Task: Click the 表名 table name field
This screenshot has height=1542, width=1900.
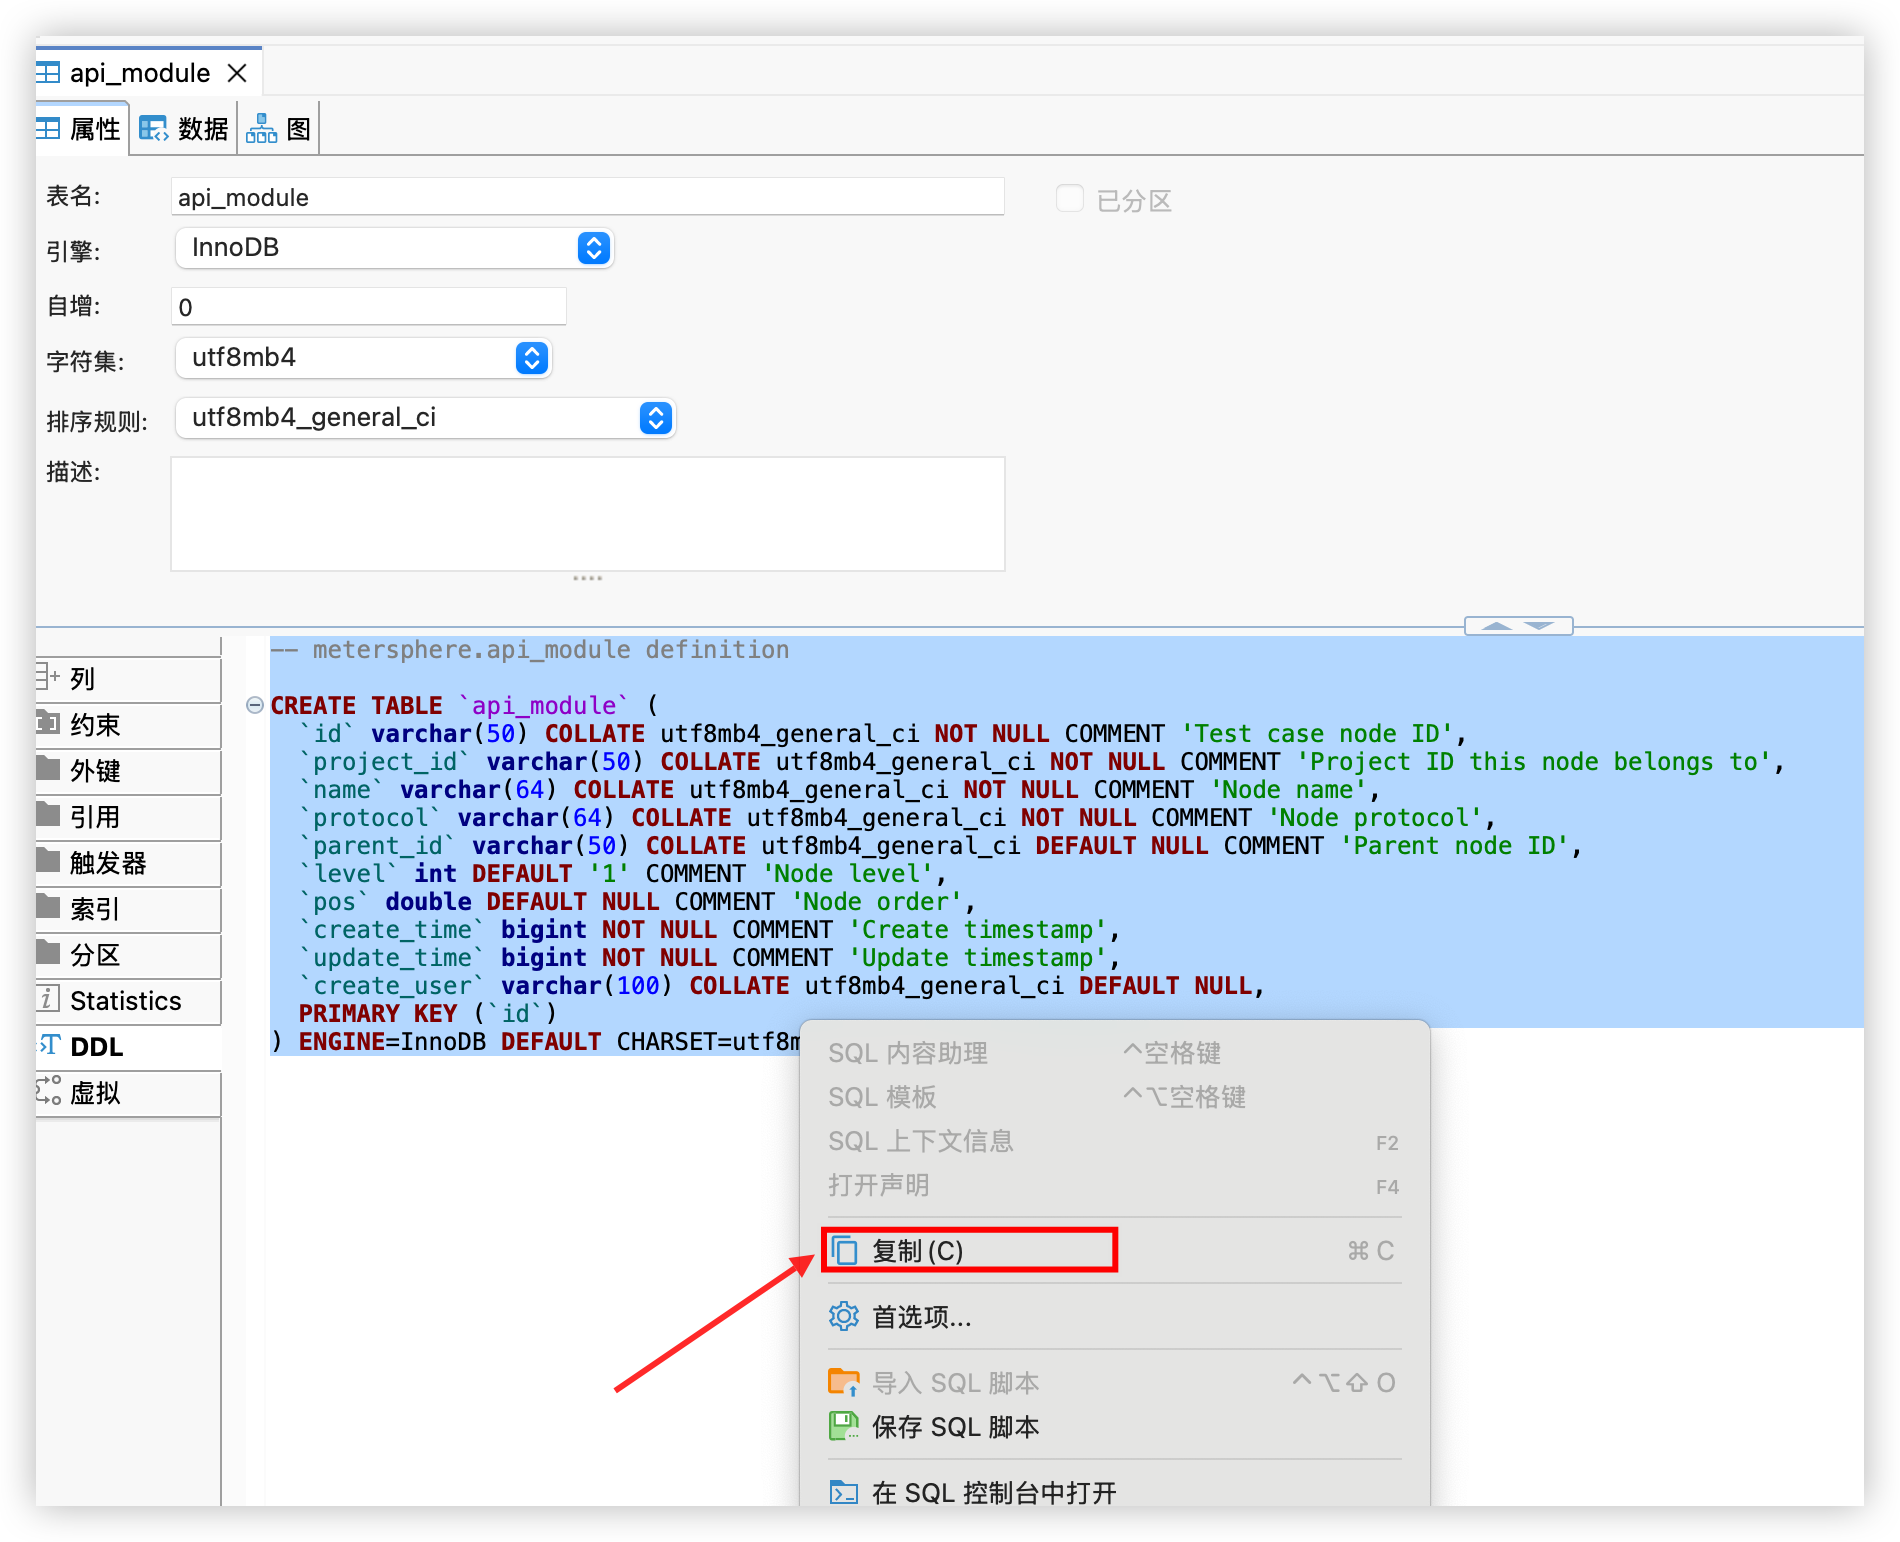Action: (587, 197)
